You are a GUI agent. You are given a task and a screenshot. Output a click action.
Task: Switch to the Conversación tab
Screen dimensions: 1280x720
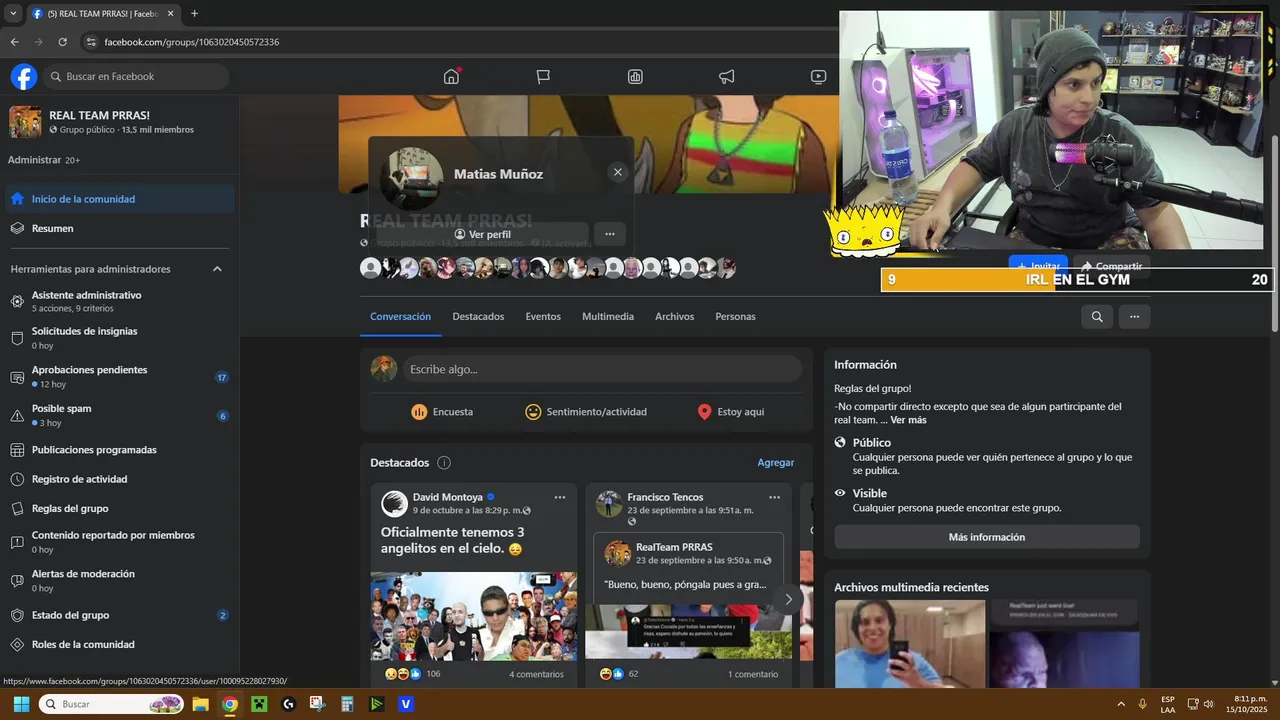(x=400, y=316)
